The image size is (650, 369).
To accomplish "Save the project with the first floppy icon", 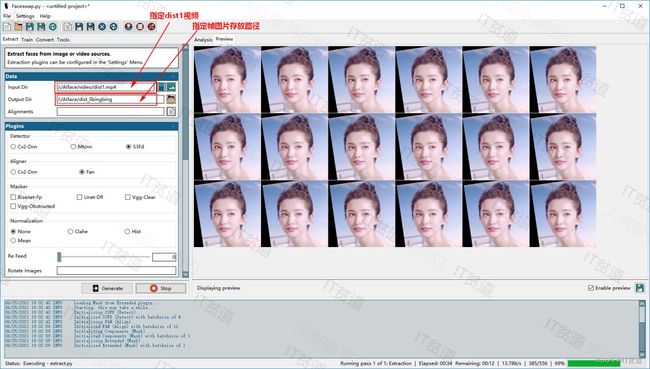I will pos(29,27).
